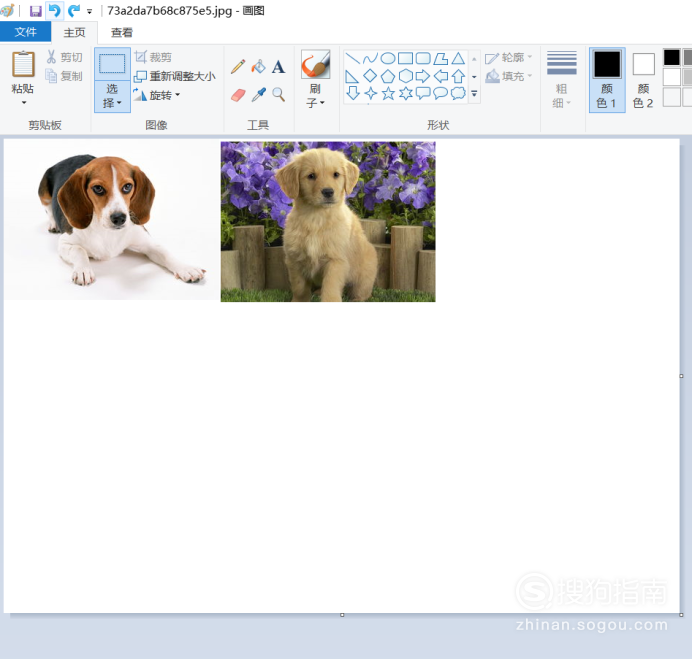Expand the shapes gallery more arrow
Image resolution: width=692 pixels, height=659 pixels.
(x=474, y=94)
